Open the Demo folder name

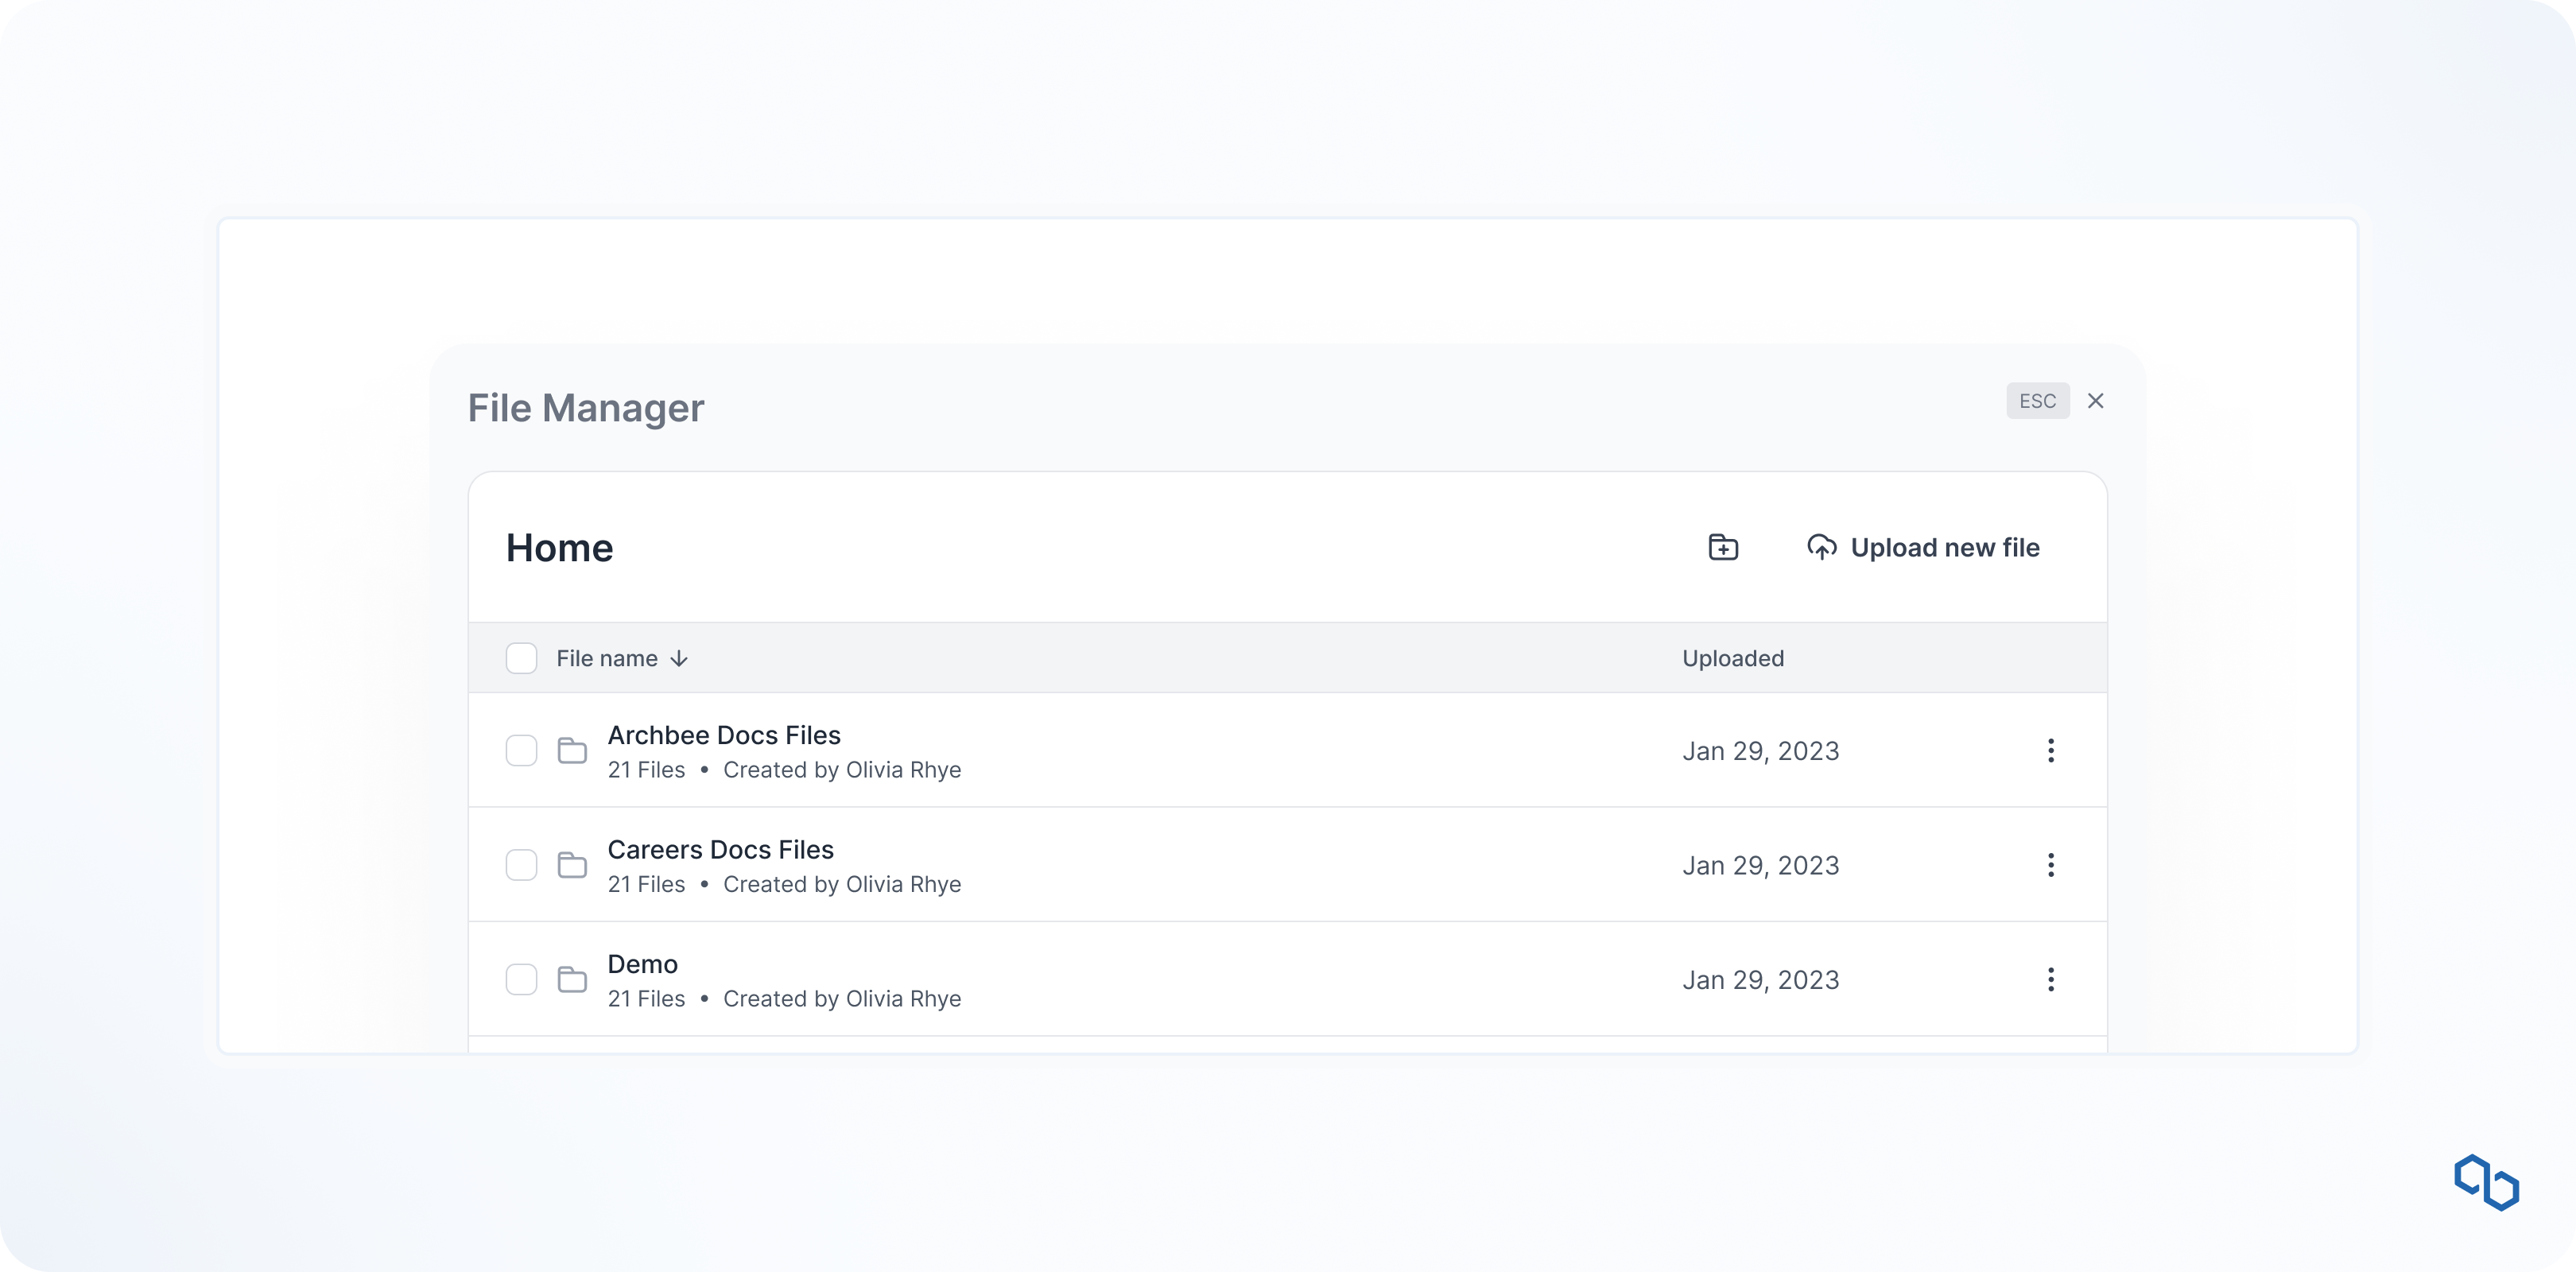642,964
